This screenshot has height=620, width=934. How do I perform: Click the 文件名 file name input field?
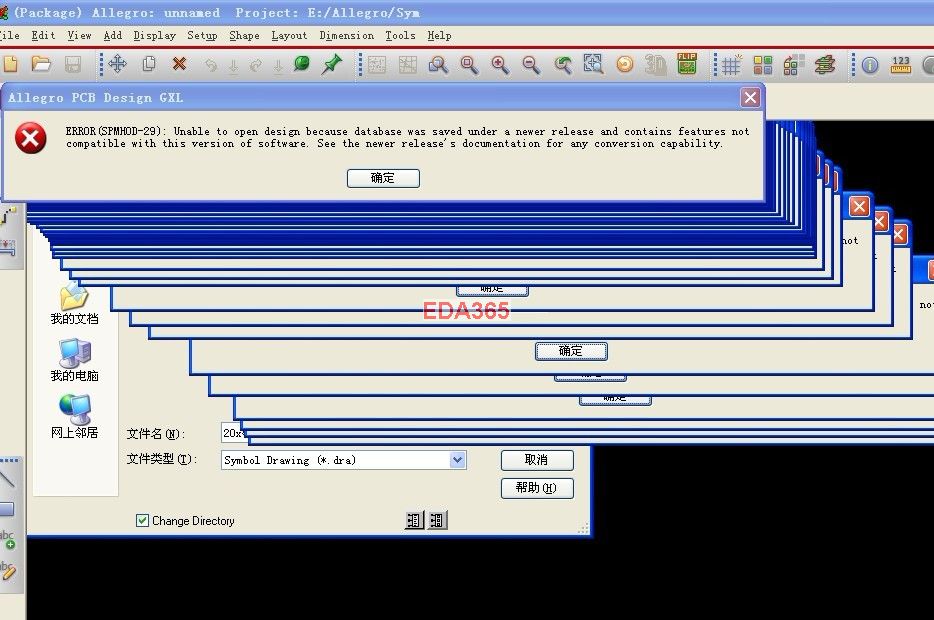(233, 434)
